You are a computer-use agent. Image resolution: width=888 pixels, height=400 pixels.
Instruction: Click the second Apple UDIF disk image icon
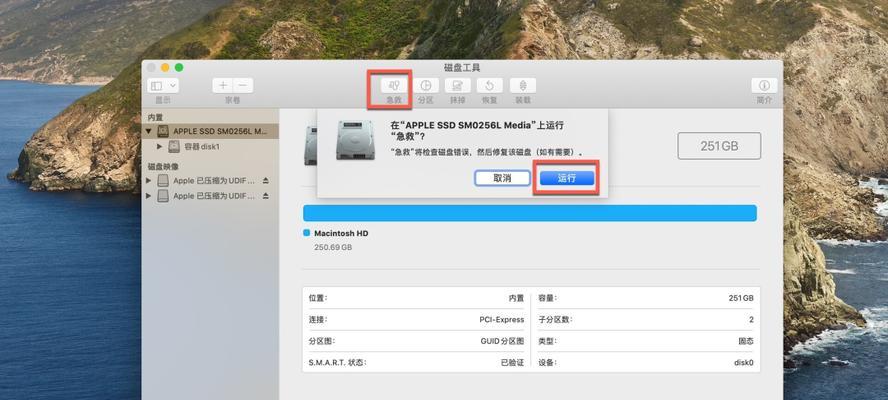pos(163,196)
